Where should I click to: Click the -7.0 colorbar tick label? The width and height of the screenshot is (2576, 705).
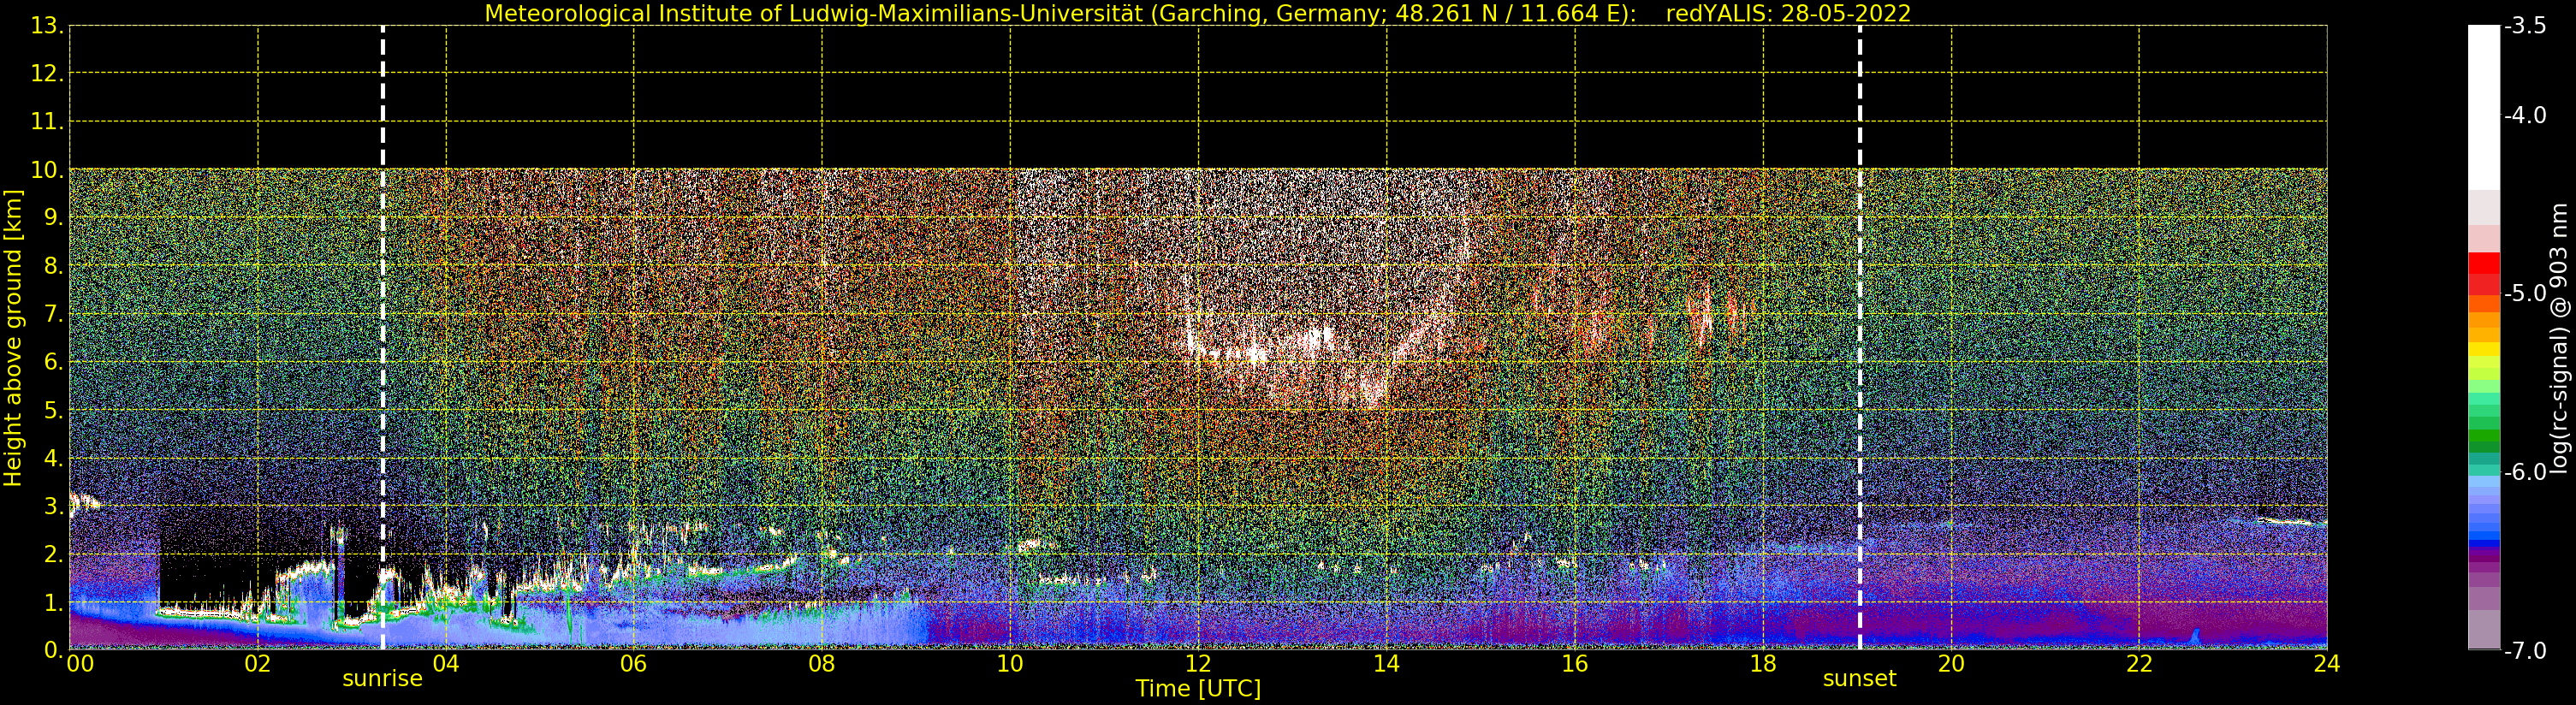(2526, 651)
